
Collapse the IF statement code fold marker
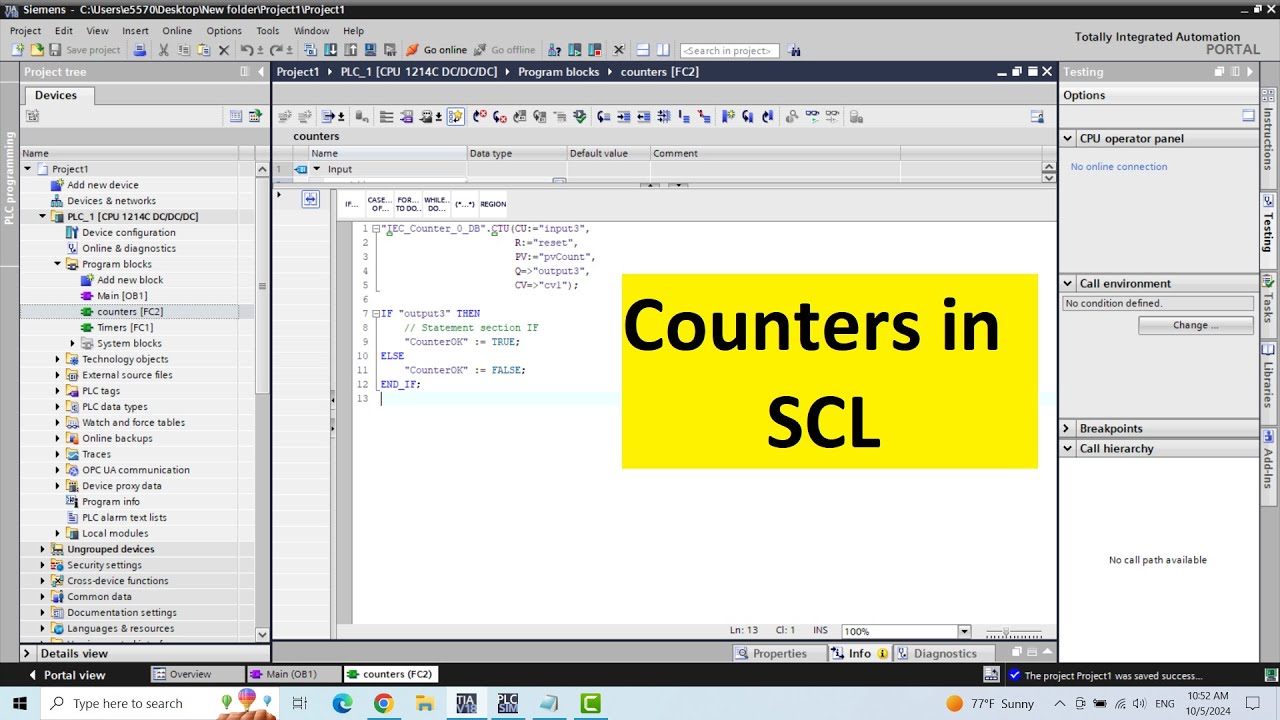[376, 314]
